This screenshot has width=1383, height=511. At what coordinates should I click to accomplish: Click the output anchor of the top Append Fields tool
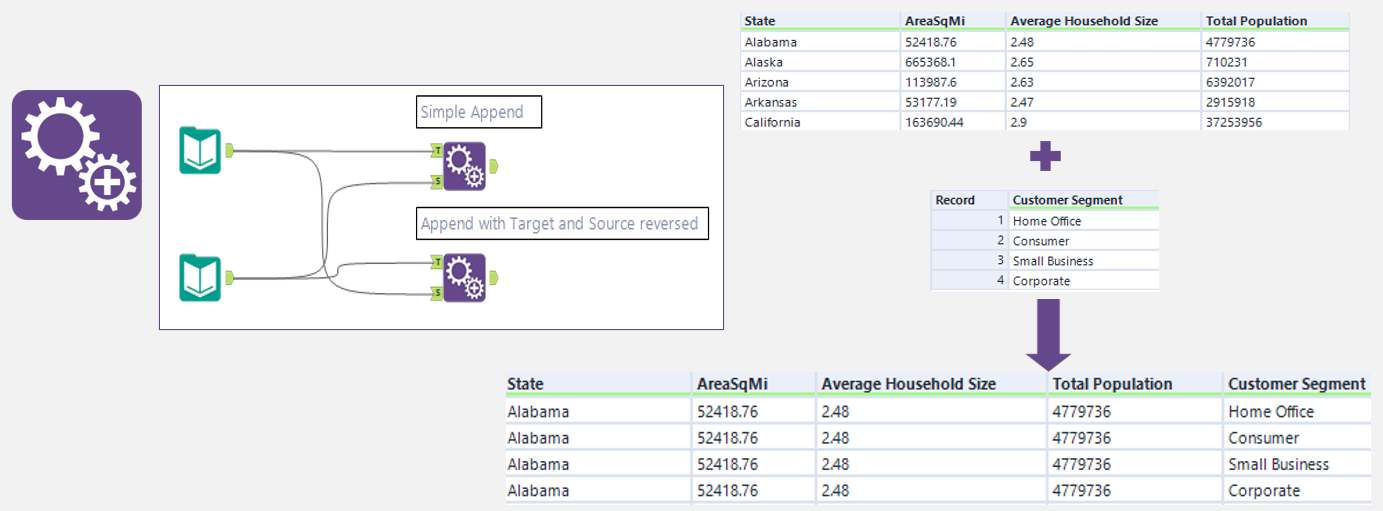496,165
